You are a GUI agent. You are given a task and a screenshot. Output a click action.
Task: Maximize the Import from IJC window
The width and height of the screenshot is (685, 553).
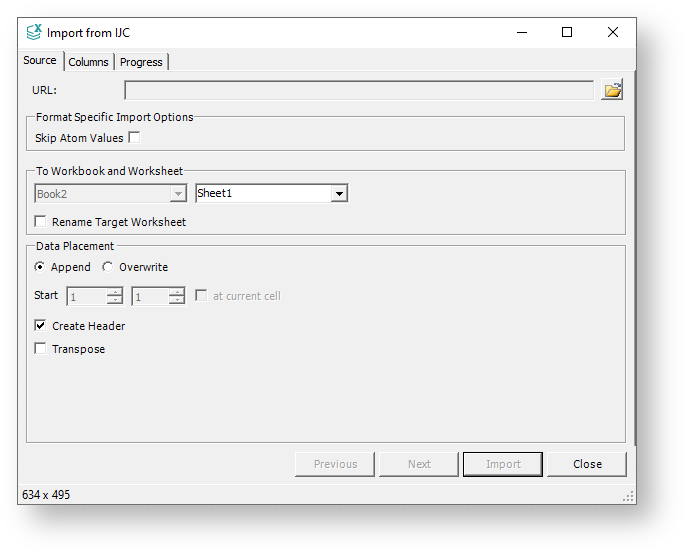(x=567, y=32)
